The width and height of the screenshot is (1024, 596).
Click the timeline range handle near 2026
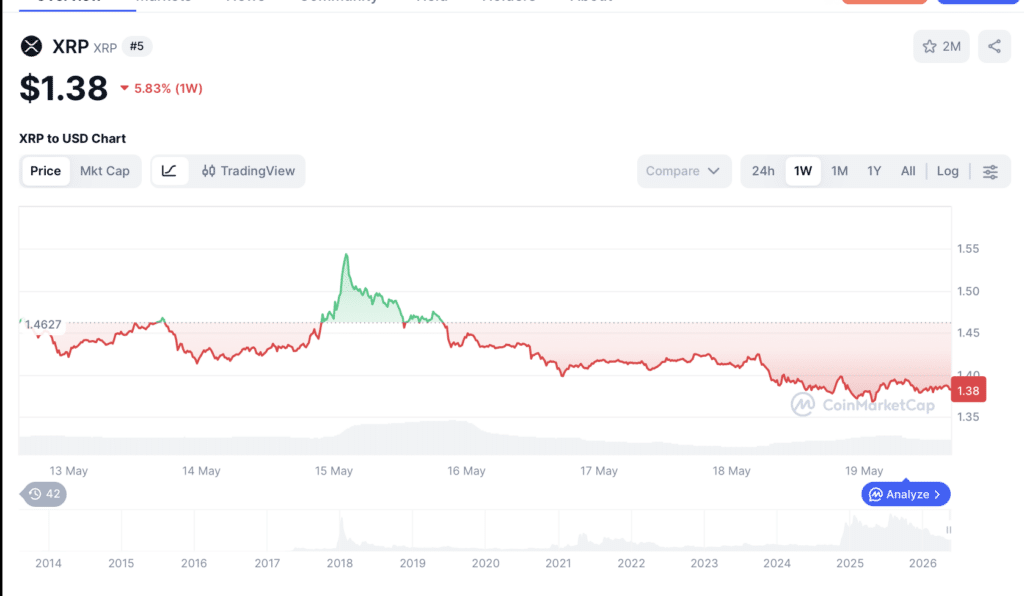pyautogui.click(x=948, y=530)
